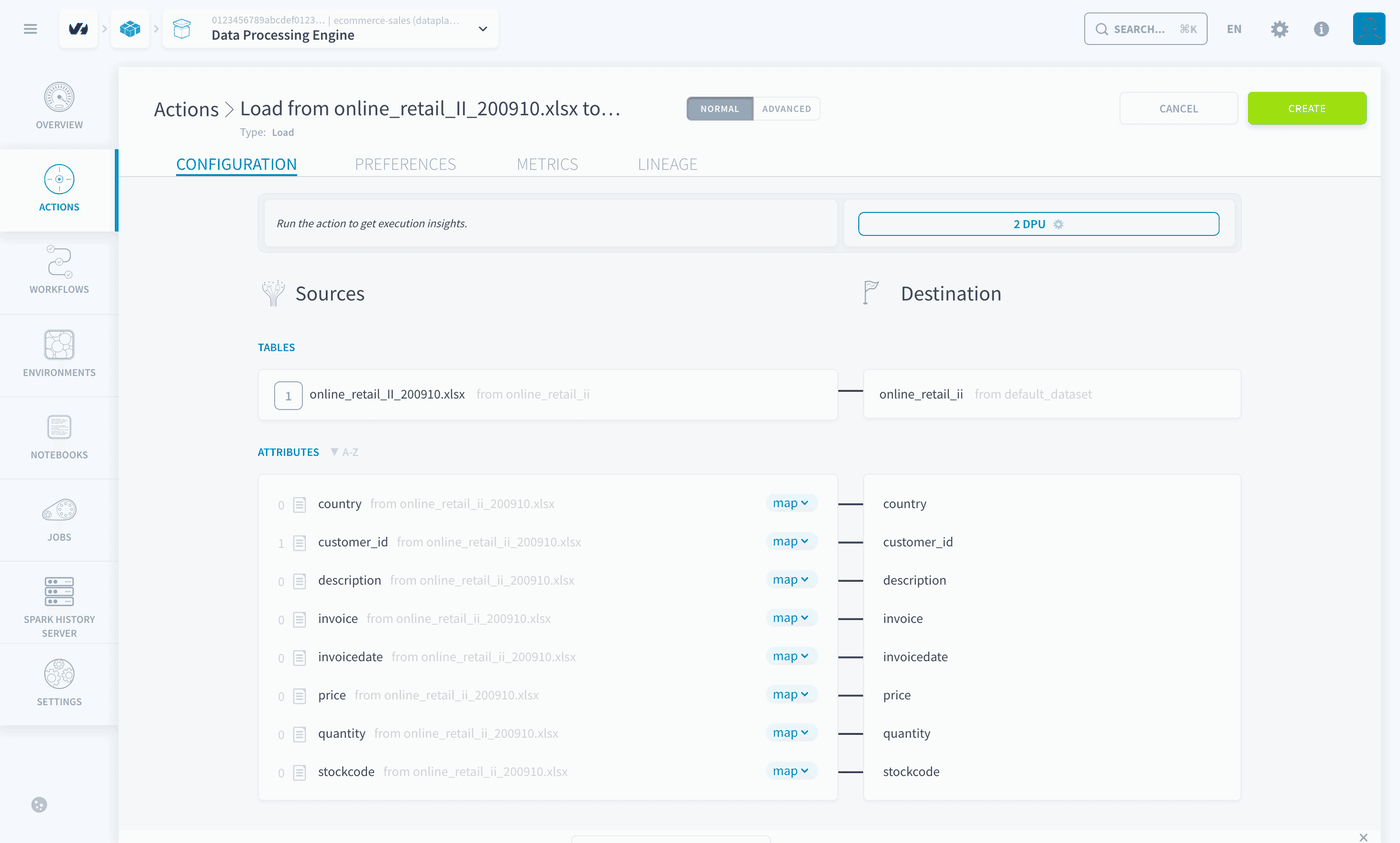Open the info icon in top bar
This screenshot has width=1400, height=843.
1321,29
